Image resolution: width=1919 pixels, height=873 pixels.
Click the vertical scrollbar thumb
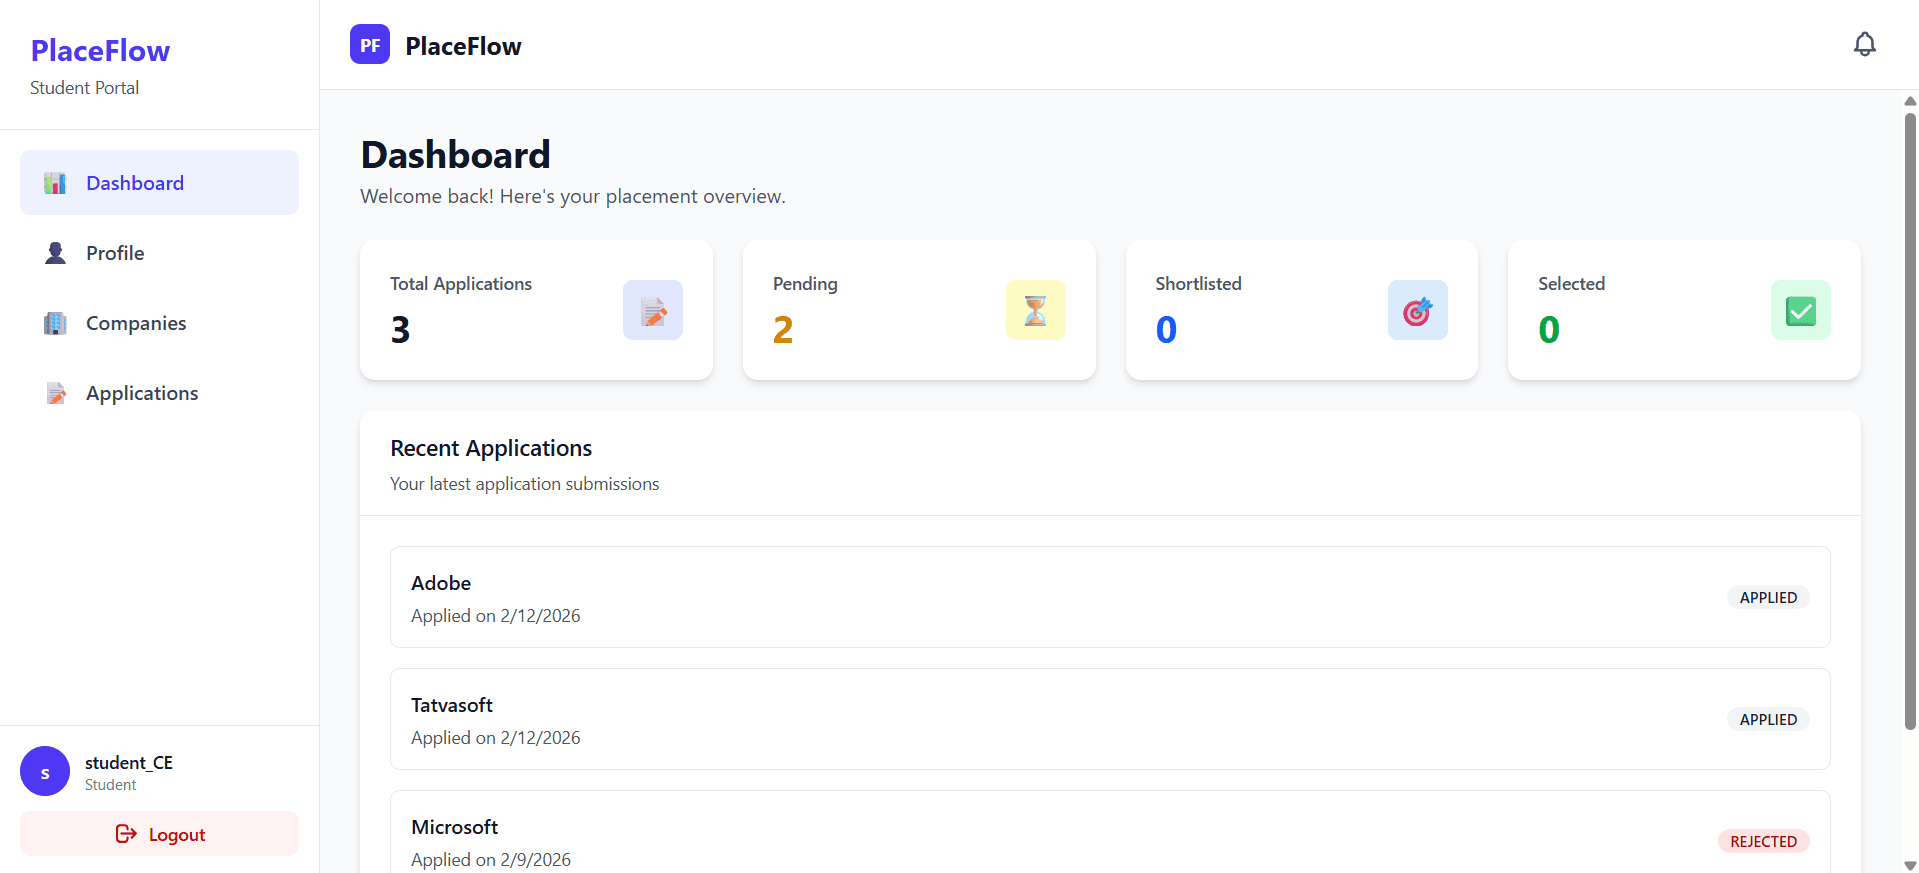click(1910, 420)
